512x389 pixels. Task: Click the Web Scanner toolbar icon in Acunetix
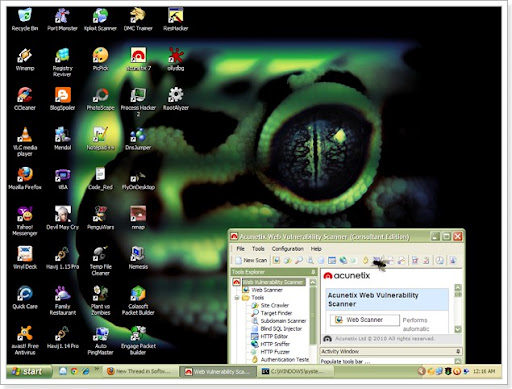click(x=276, y=260)
